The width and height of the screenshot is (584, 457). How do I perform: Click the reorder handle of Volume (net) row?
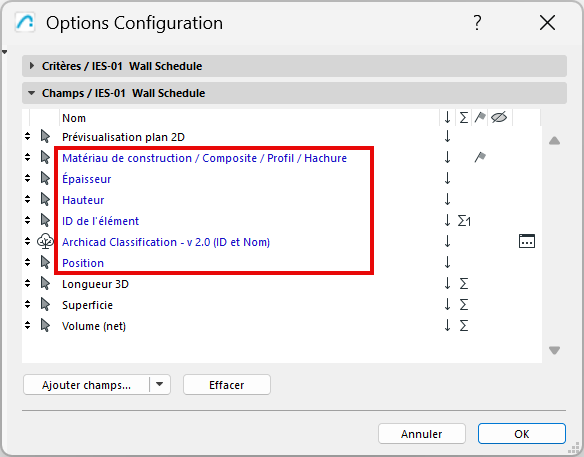point(28,325)
